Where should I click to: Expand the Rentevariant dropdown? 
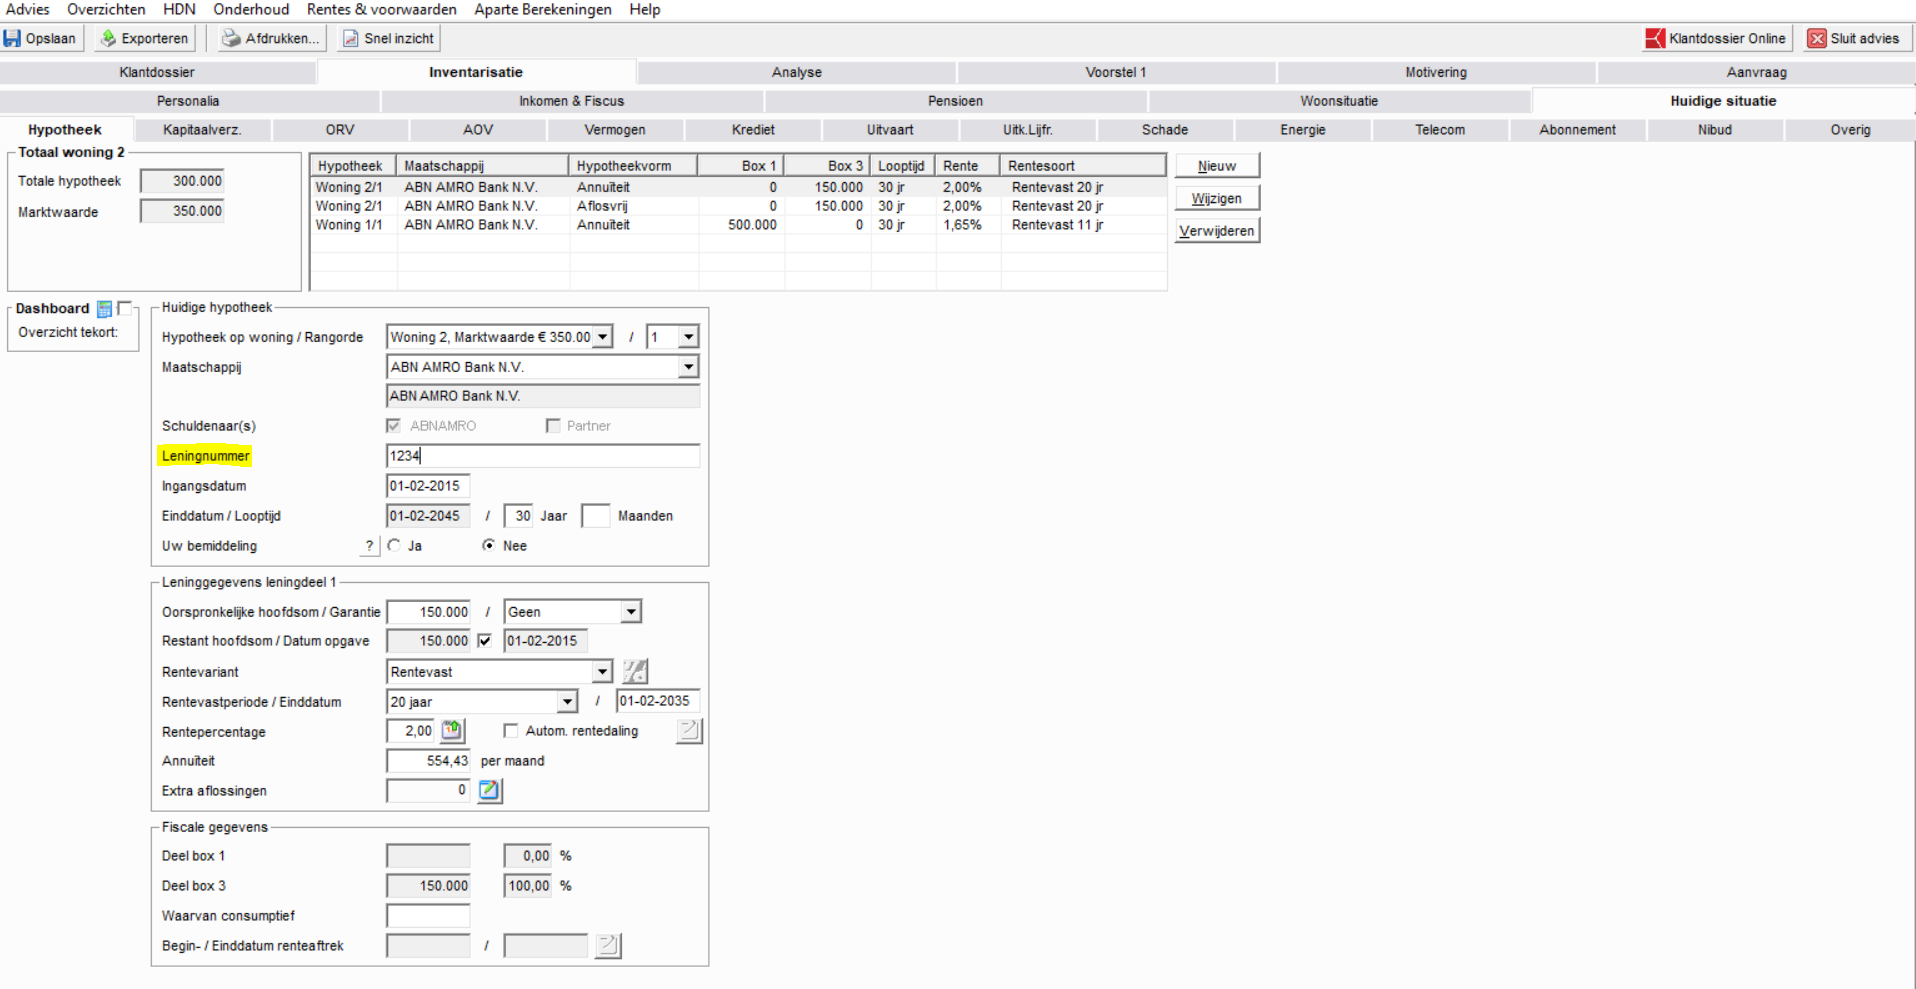[603, 672]
